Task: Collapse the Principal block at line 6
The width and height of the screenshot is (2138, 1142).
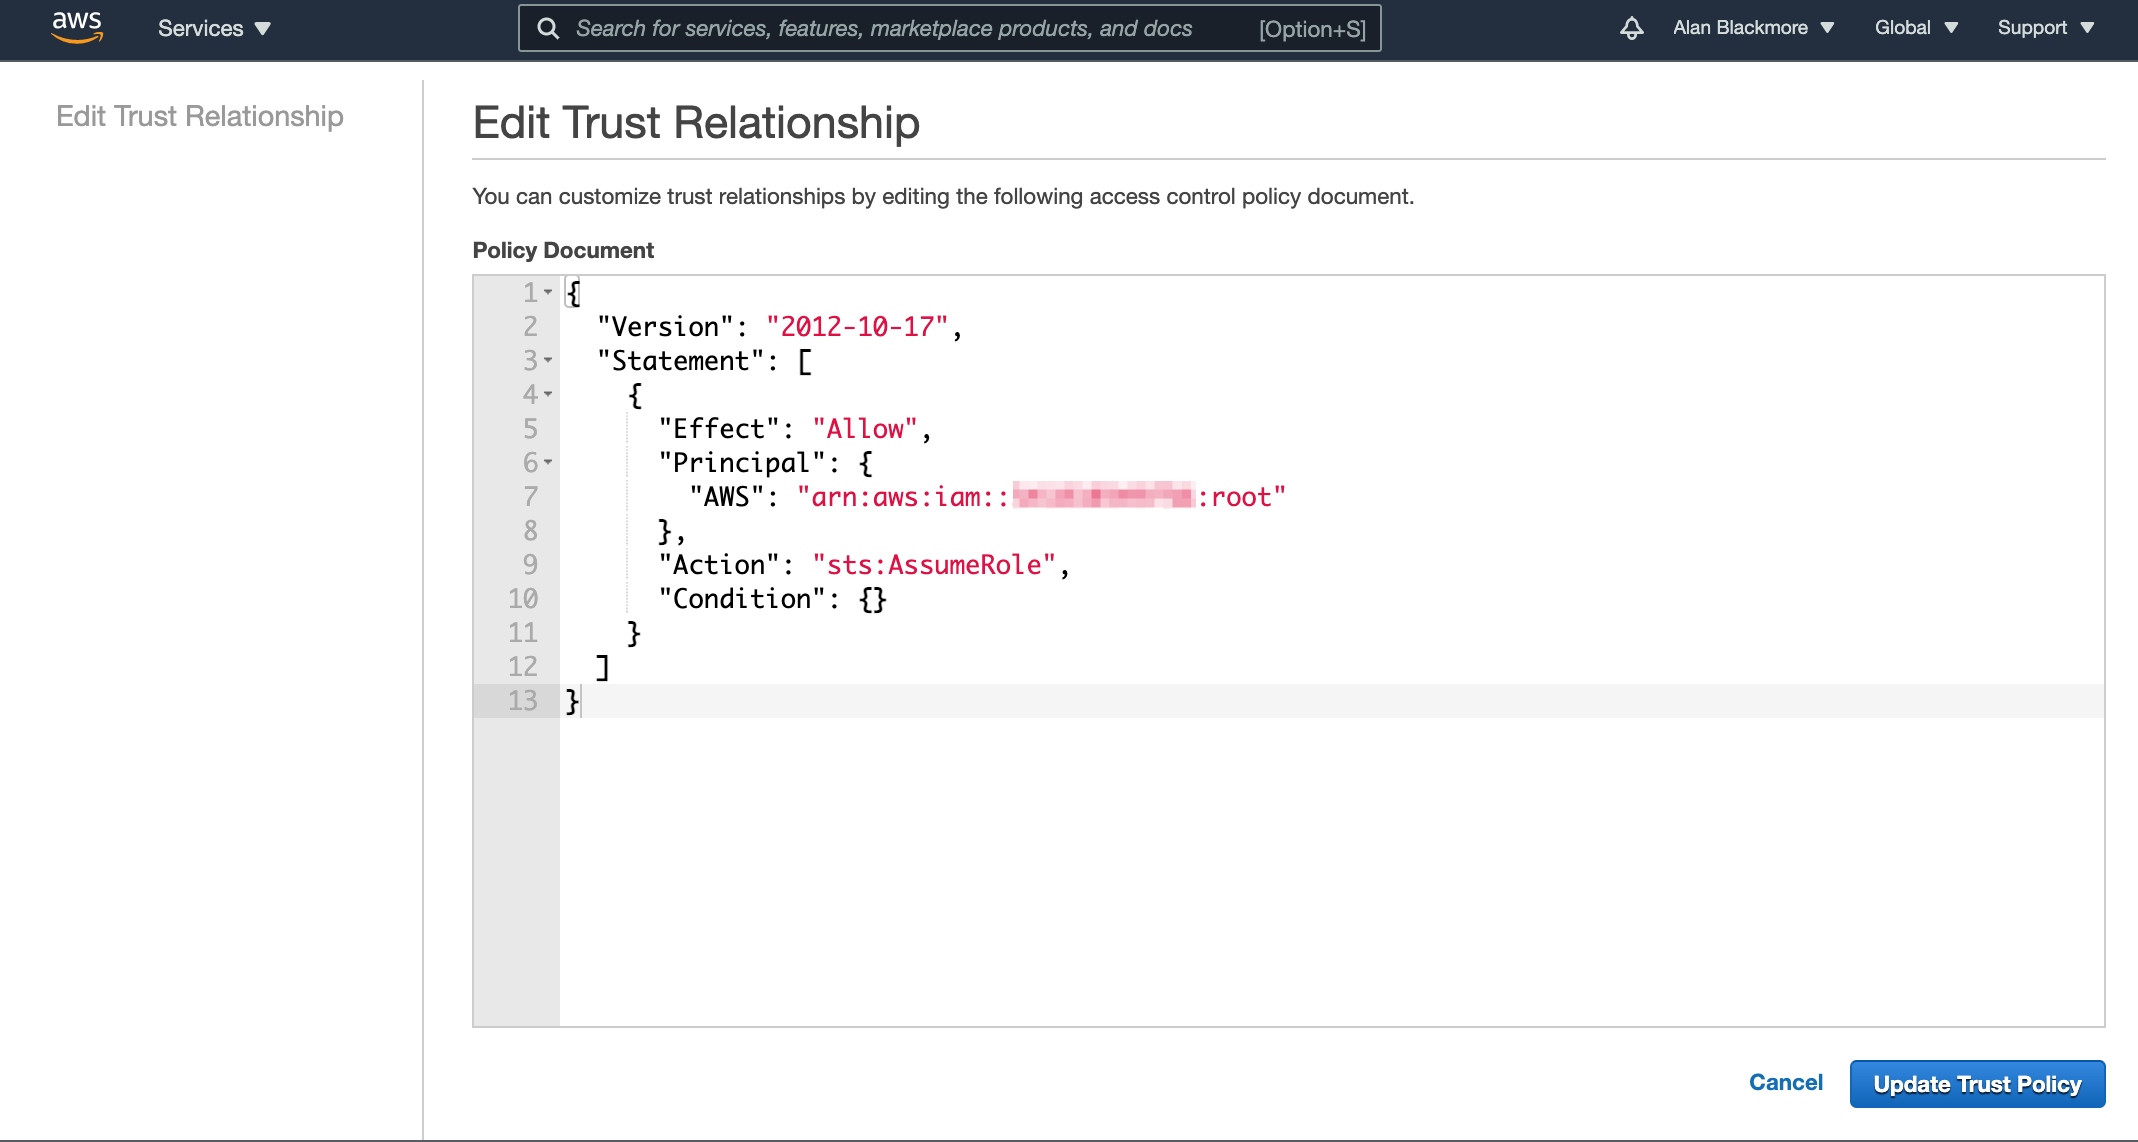Action: click(548, 463)
